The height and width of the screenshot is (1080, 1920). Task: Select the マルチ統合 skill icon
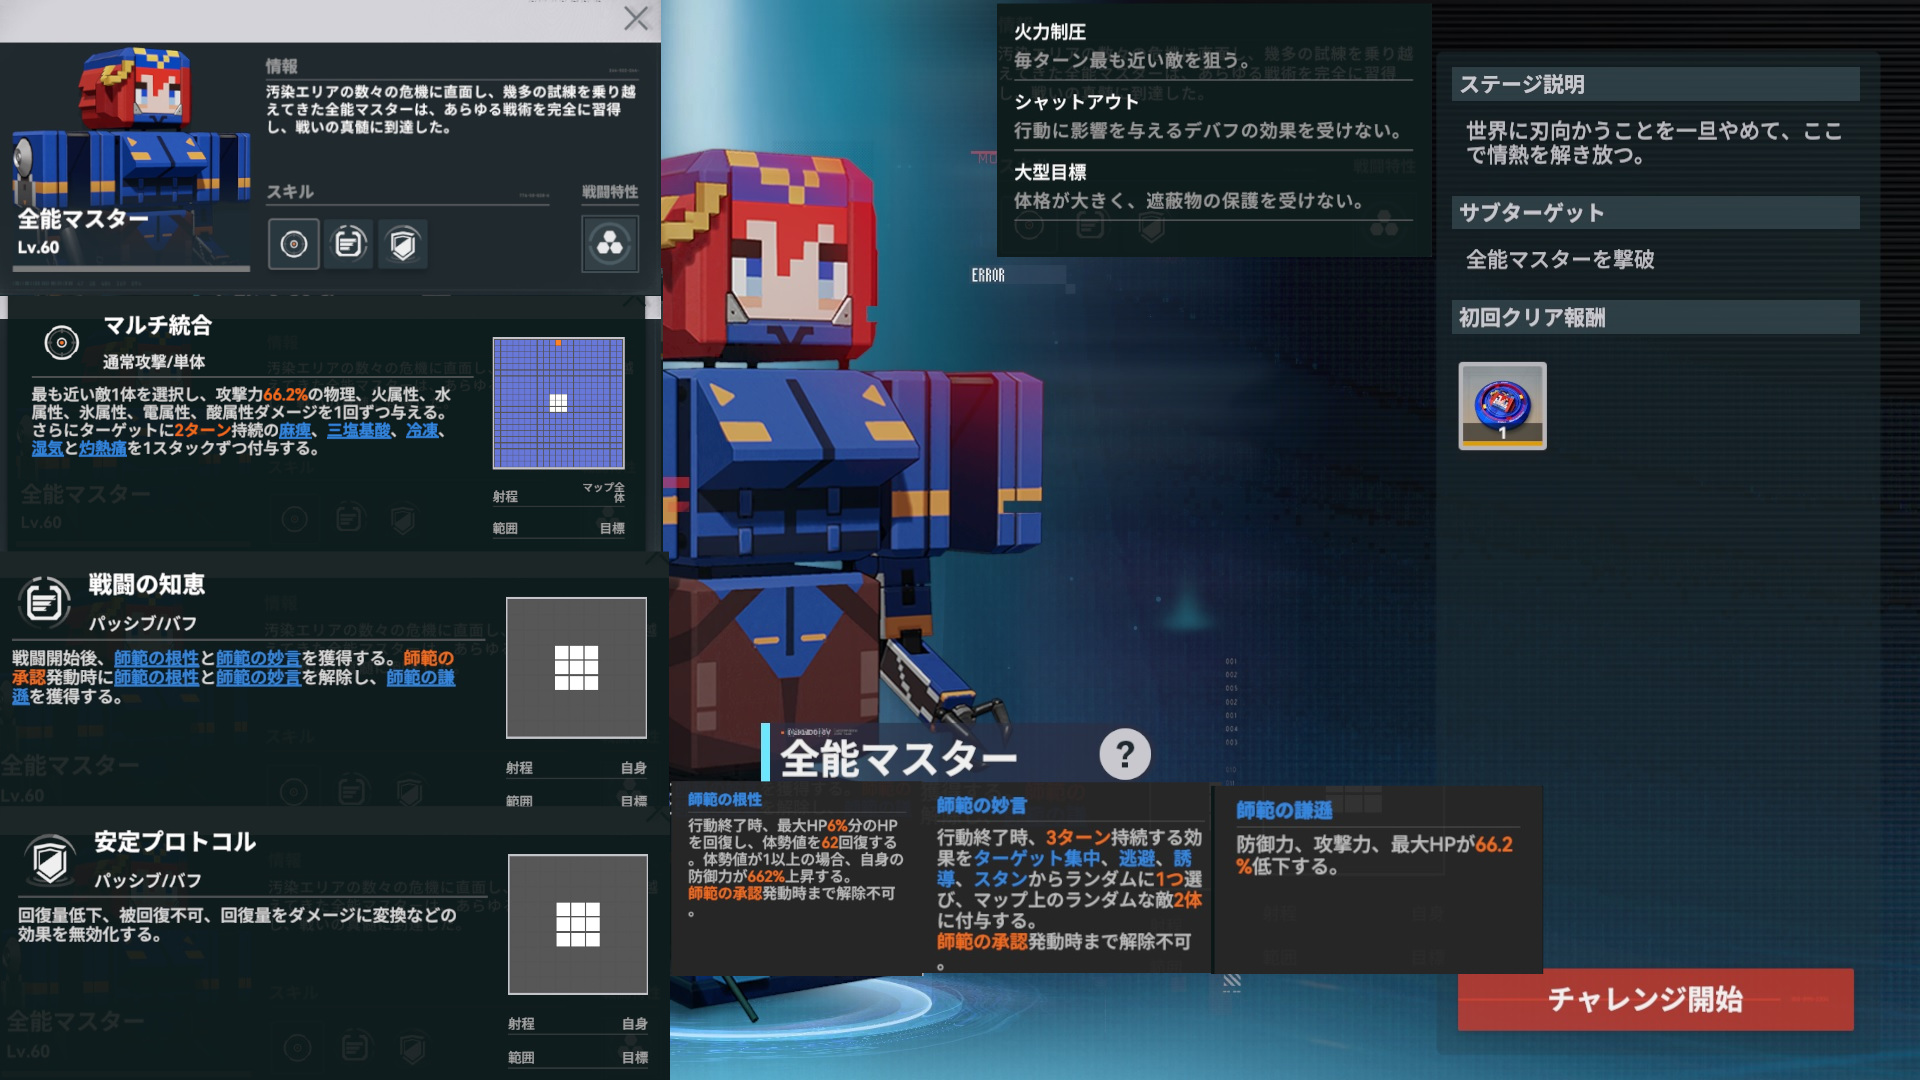coord(293,244)
